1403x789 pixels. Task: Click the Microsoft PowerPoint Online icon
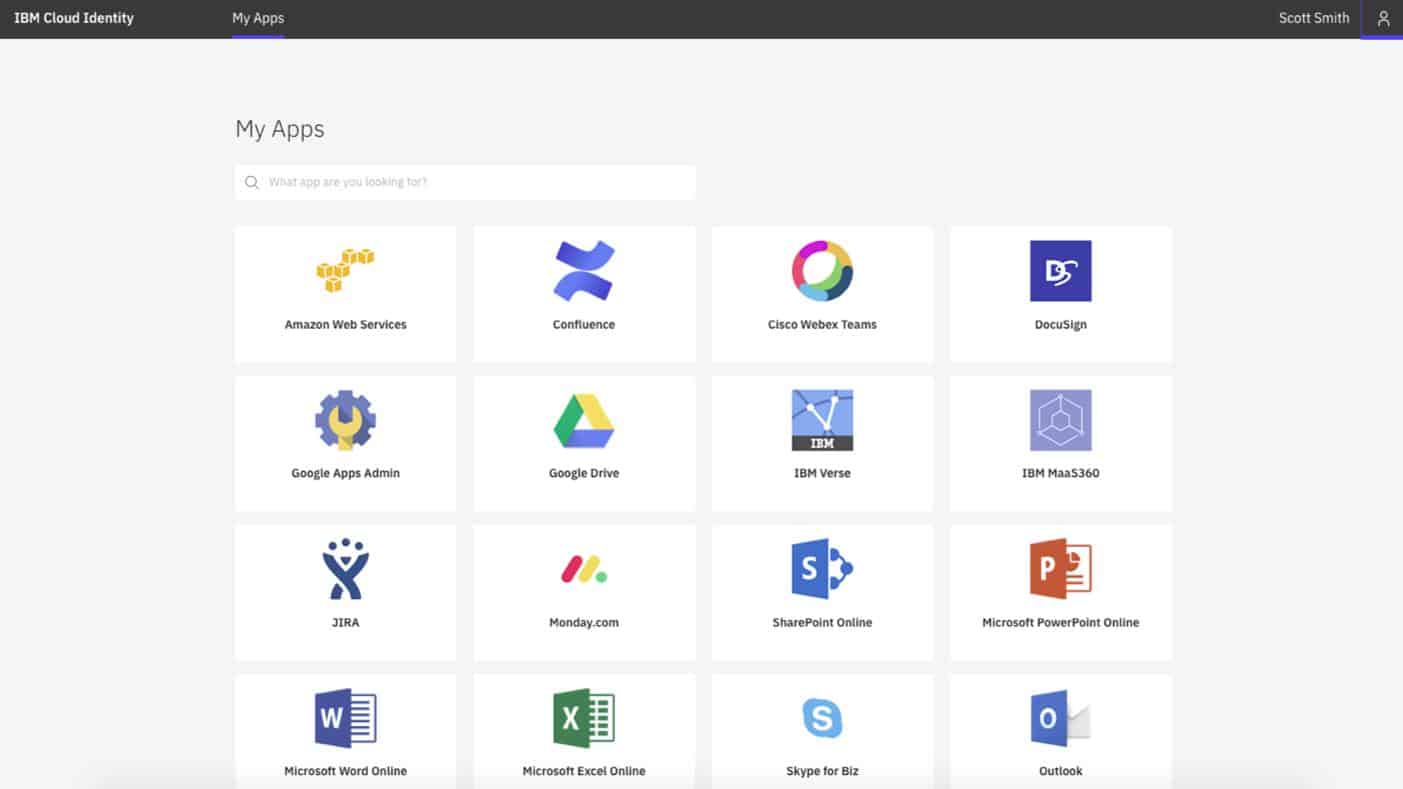click(x=1060, y=569)
